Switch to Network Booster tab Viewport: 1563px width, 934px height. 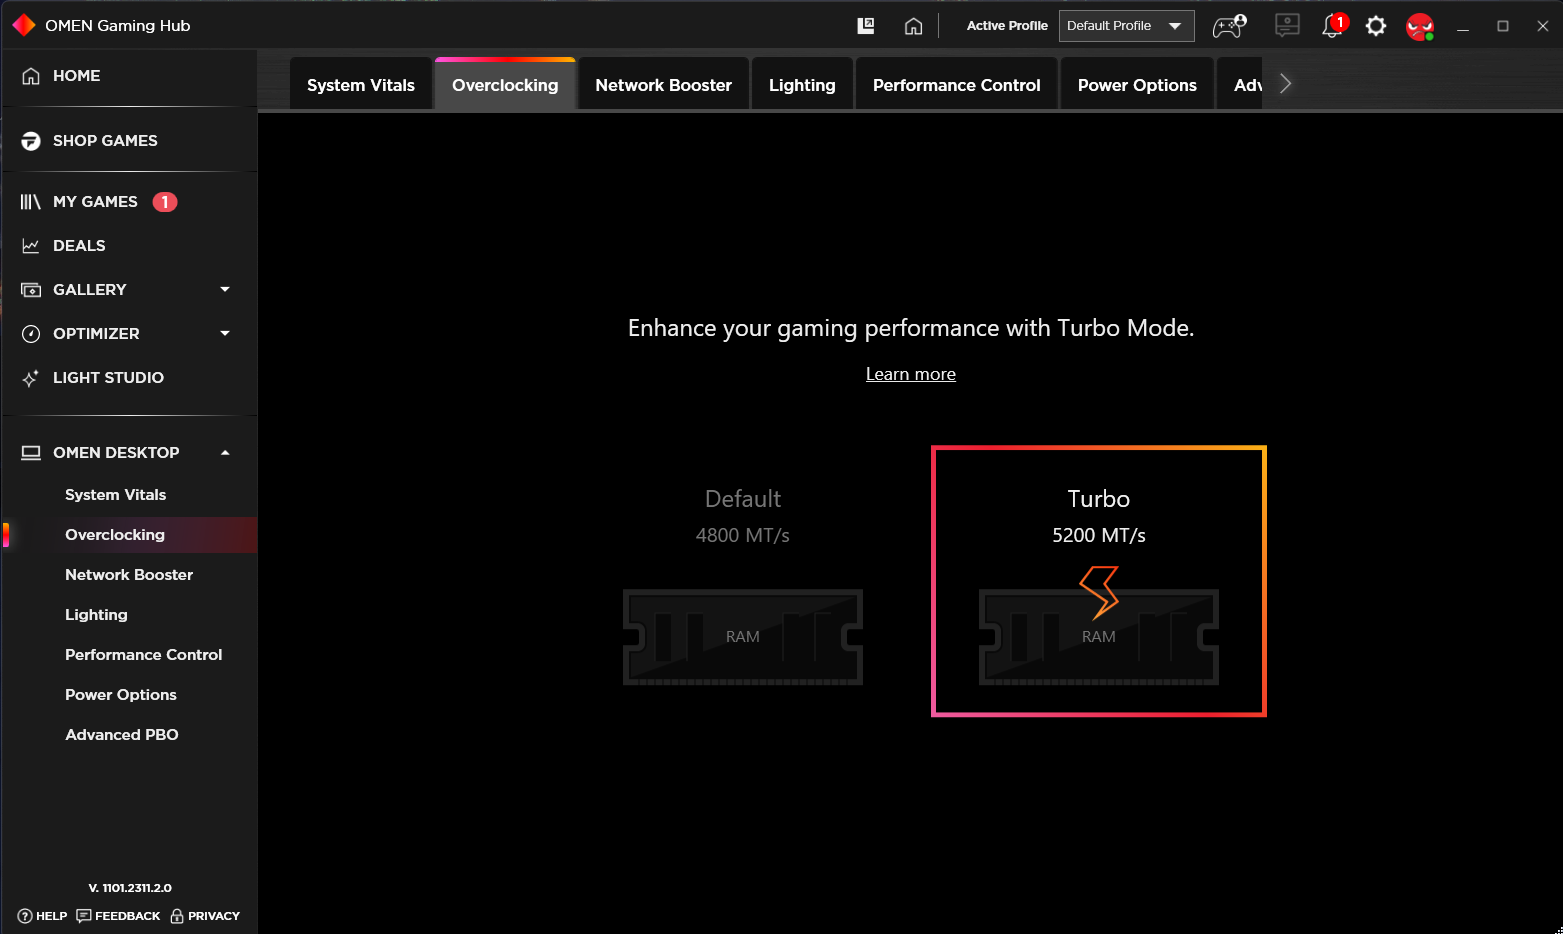coord(664,85)
